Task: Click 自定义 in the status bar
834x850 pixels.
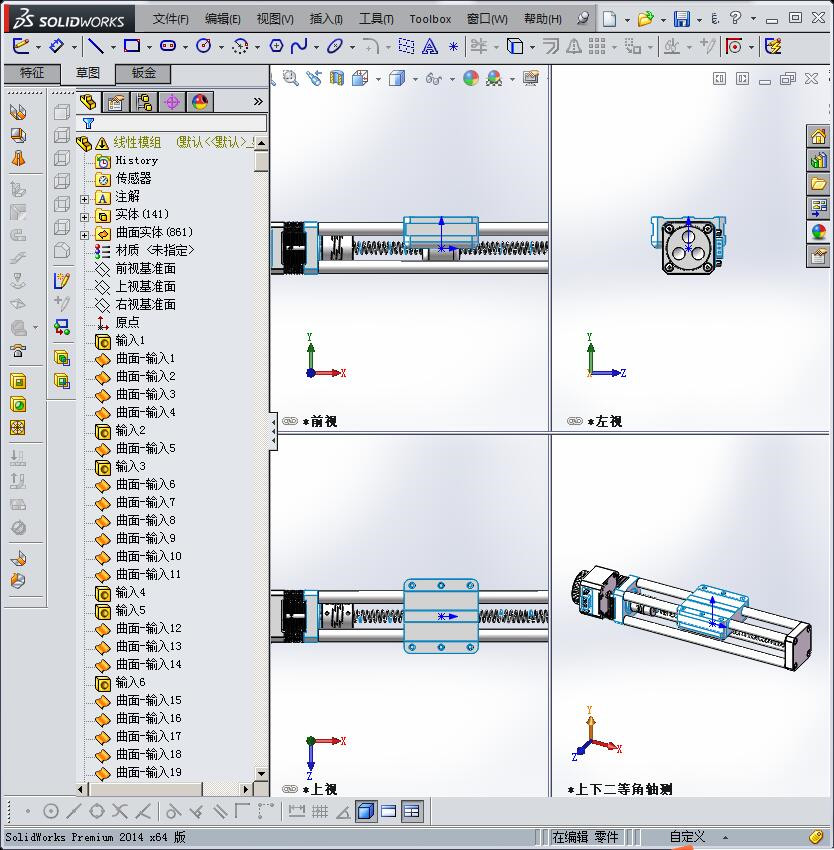Action: click(688, 837)
